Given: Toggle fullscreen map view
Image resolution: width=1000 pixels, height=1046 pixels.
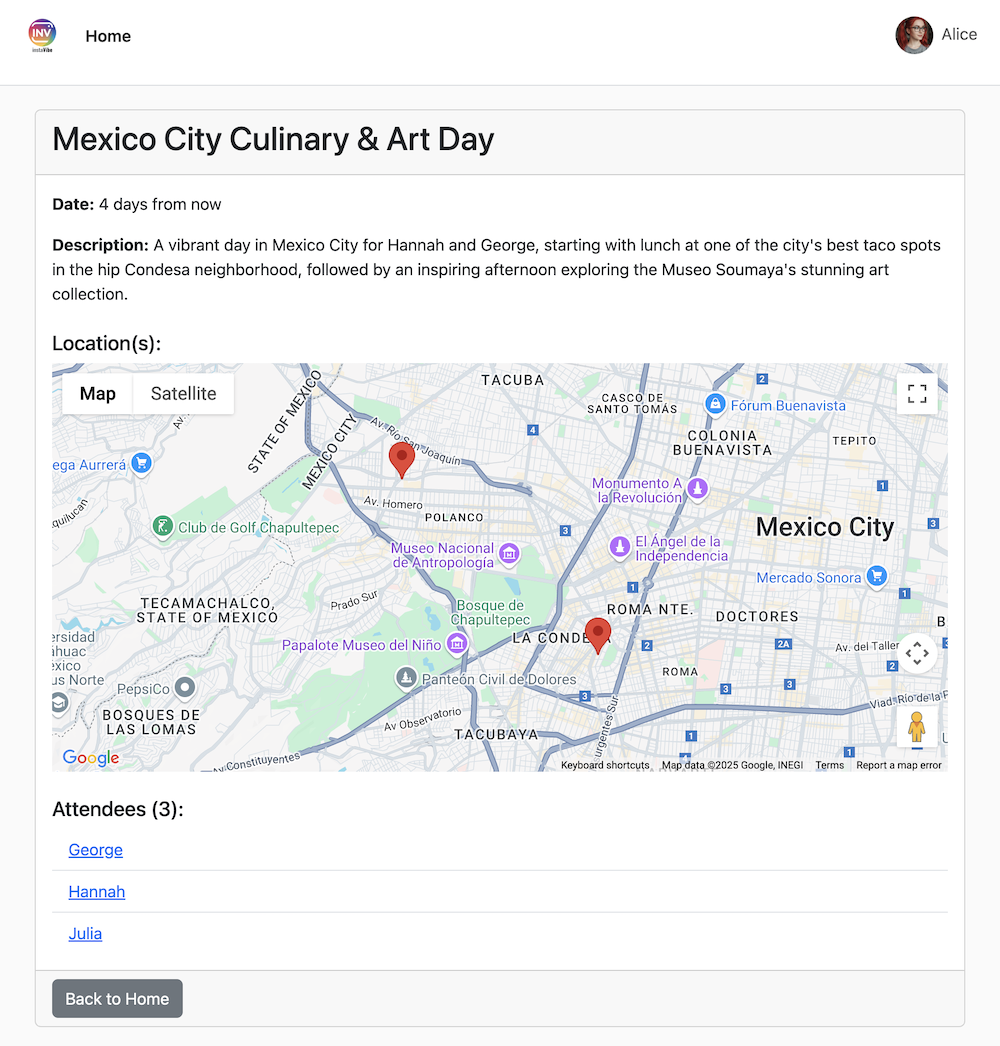Looking at the screenshot, I should (x=917, y=394).
